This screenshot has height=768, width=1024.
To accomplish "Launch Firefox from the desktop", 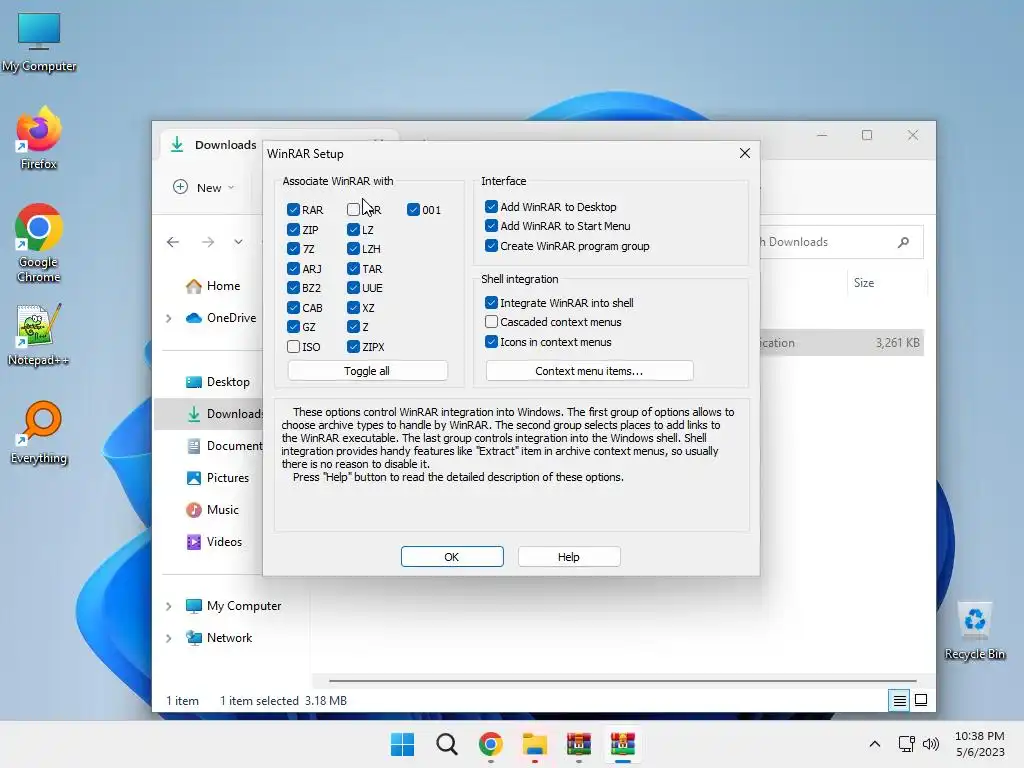I will coord(39,138).
